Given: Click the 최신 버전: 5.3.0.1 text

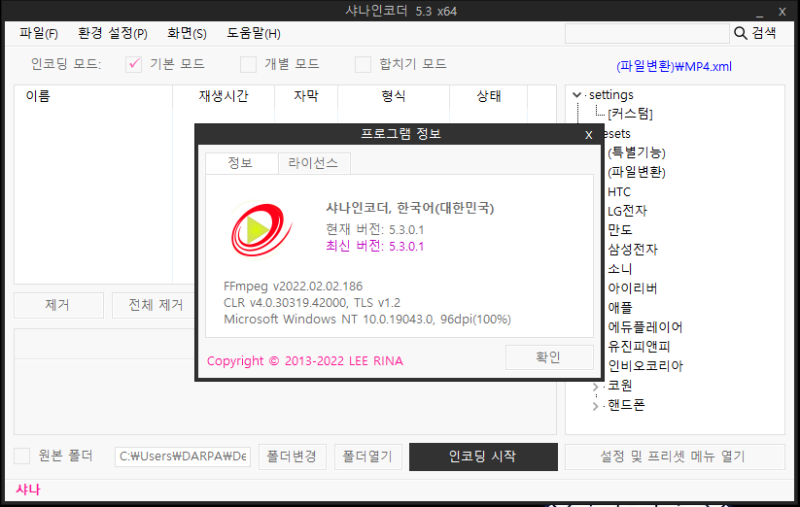Looking at the screenshot, I should pyautogui.click(x=375, y=246).
